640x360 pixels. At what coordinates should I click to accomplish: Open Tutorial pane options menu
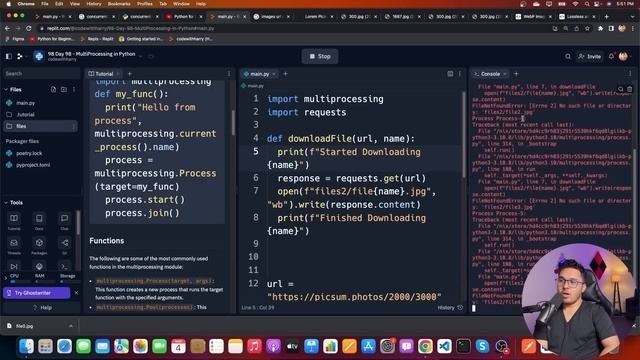coord(229,74)
